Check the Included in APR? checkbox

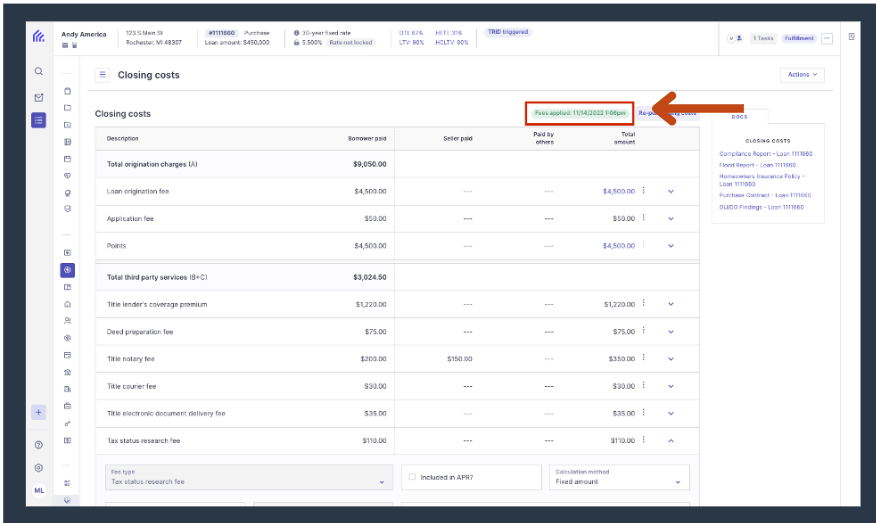[x=412, y=477]
